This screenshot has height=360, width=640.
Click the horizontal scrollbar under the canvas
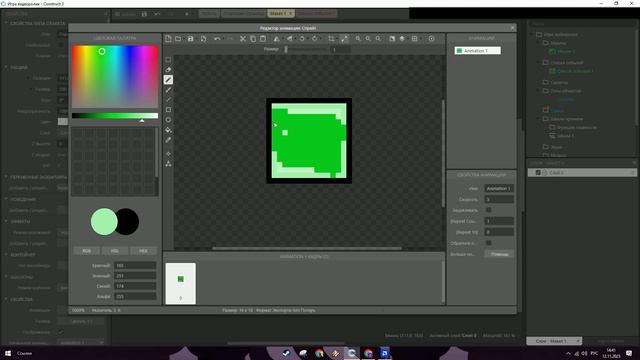pyautogui.click(x=307, y=248)
